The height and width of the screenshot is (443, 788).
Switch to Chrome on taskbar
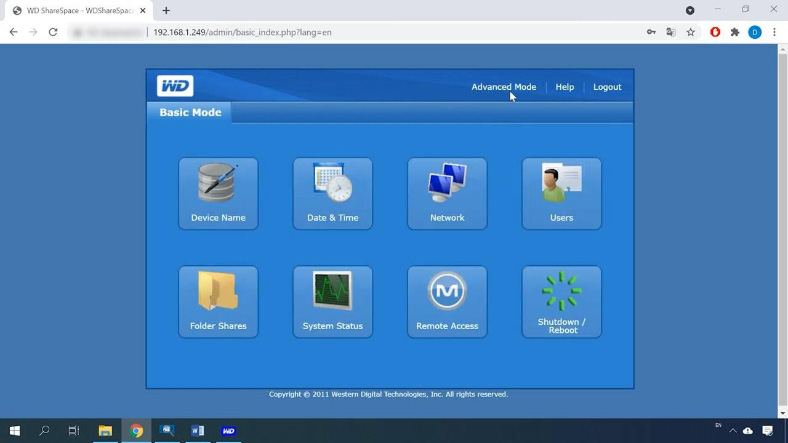pos(136,431)
